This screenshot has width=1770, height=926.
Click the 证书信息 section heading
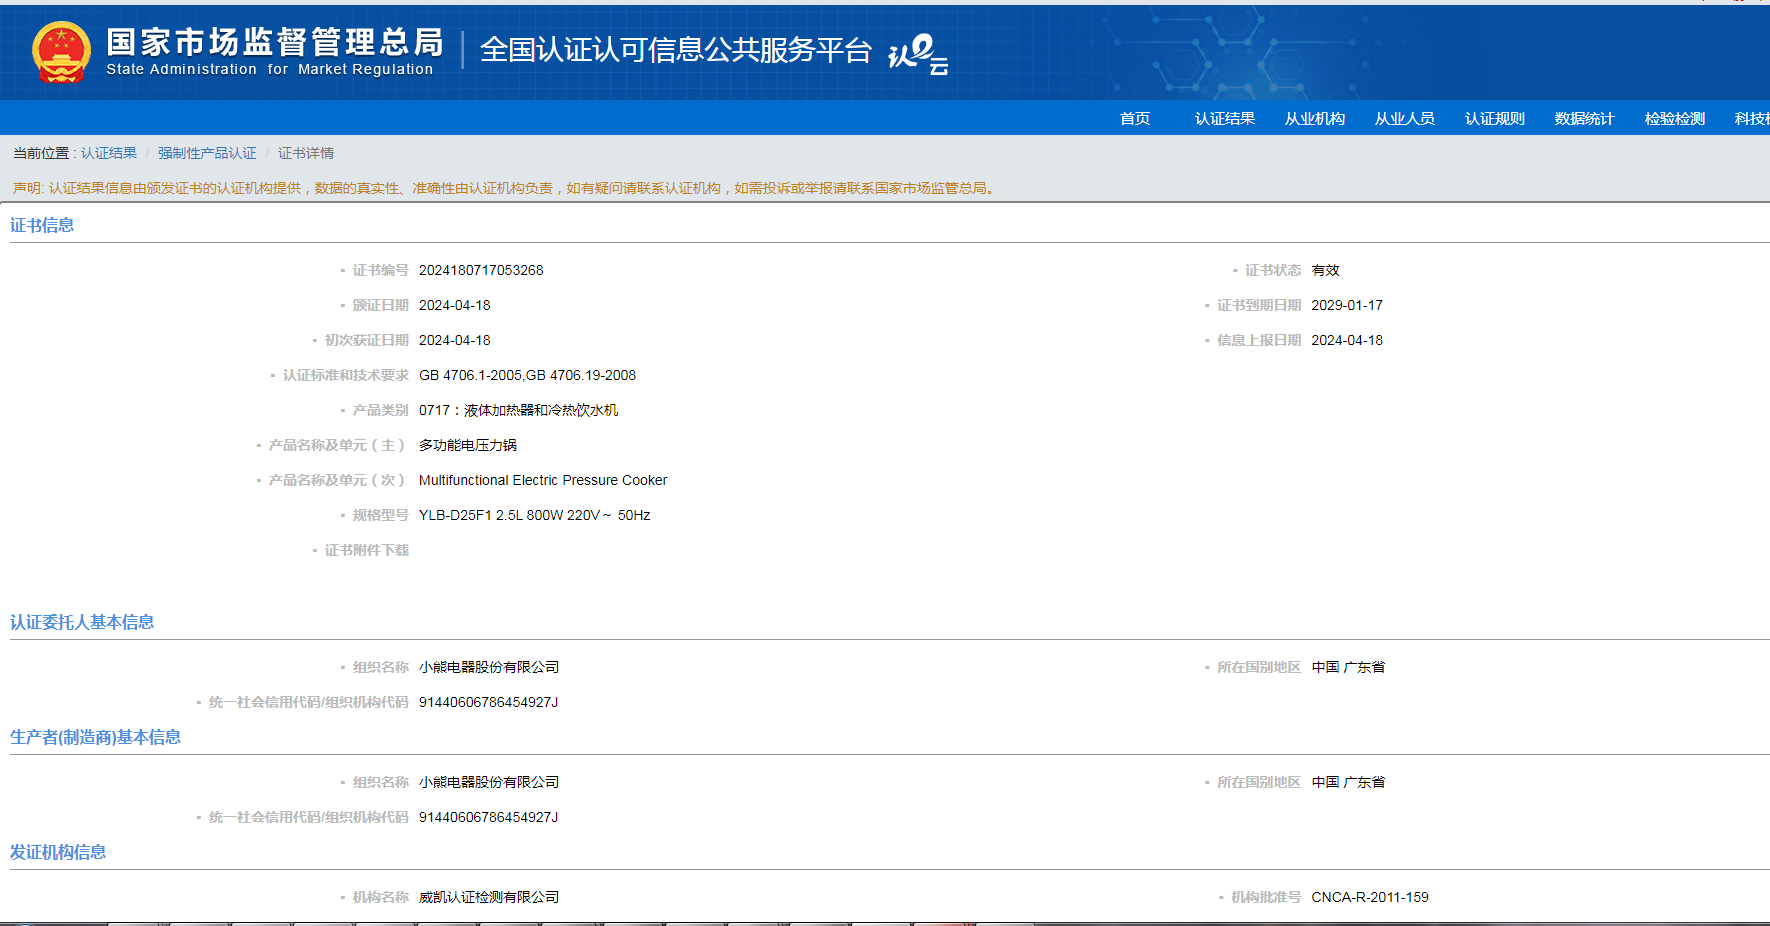tap(42, 225)
